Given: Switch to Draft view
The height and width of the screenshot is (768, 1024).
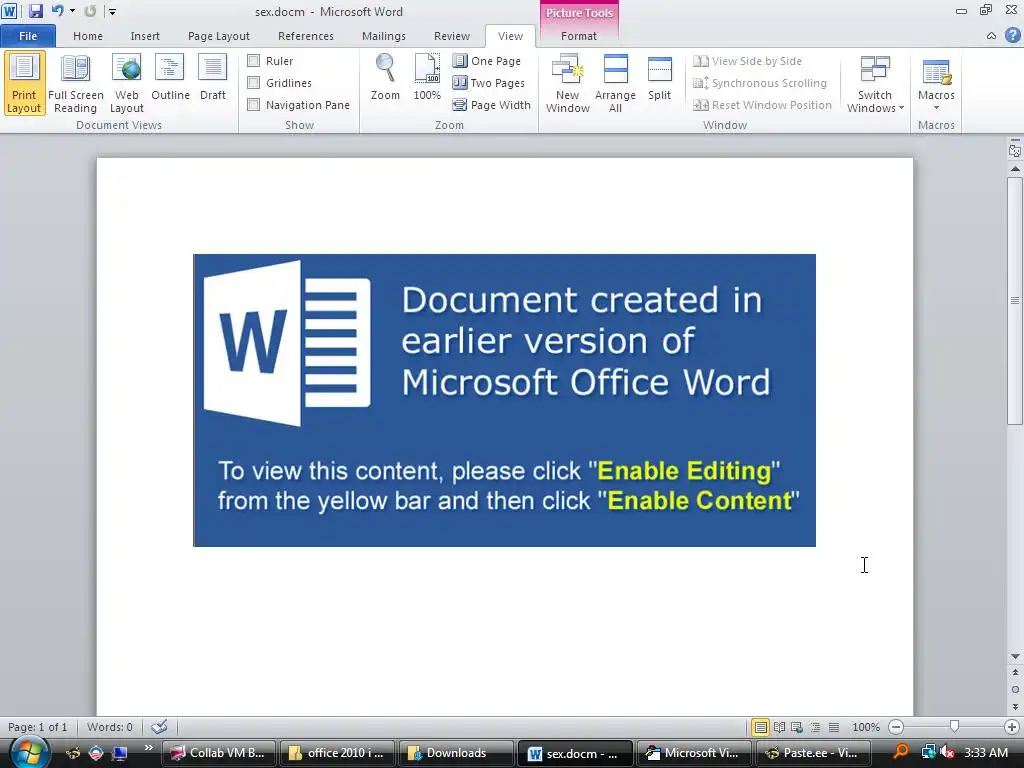Looking at the screenshot, I should pyautogui.click(x=213, y=78).
